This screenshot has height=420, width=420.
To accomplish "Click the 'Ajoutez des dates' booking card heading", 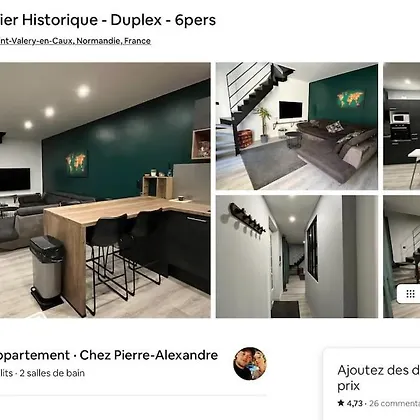I will [378, 378].
